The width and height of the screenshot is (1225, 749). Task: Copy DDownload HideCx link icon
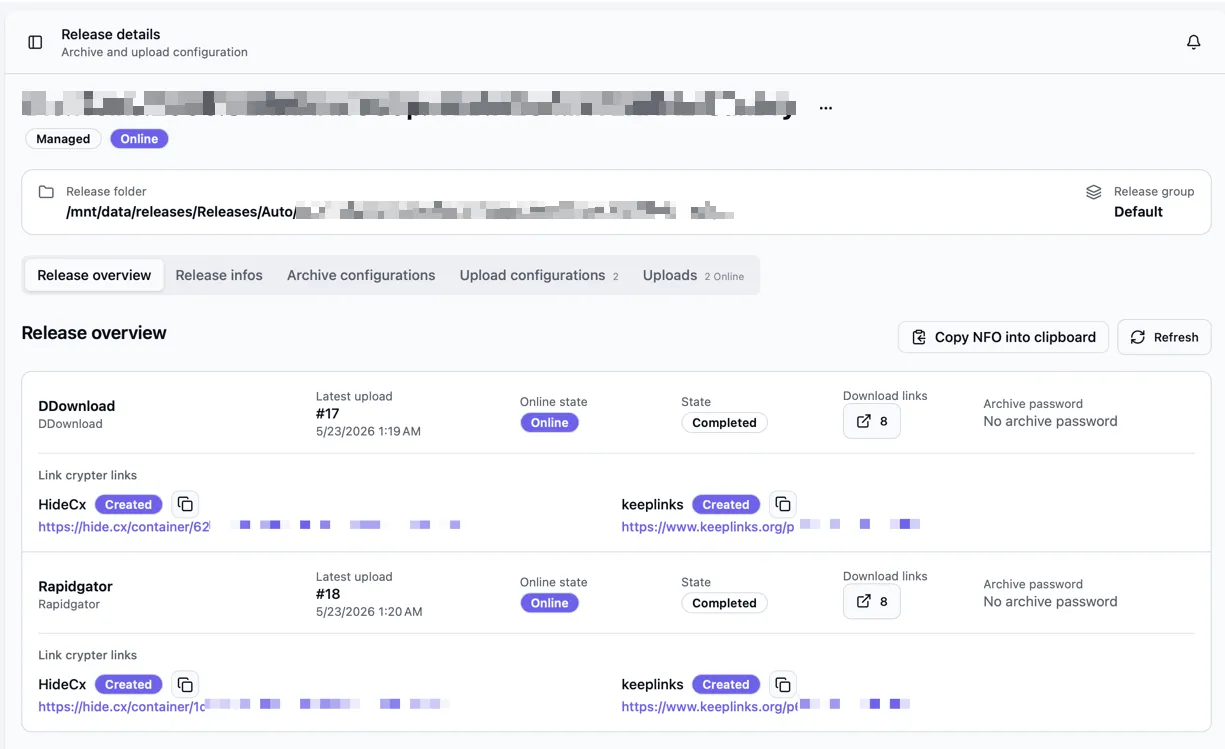(x=185, y=504)
